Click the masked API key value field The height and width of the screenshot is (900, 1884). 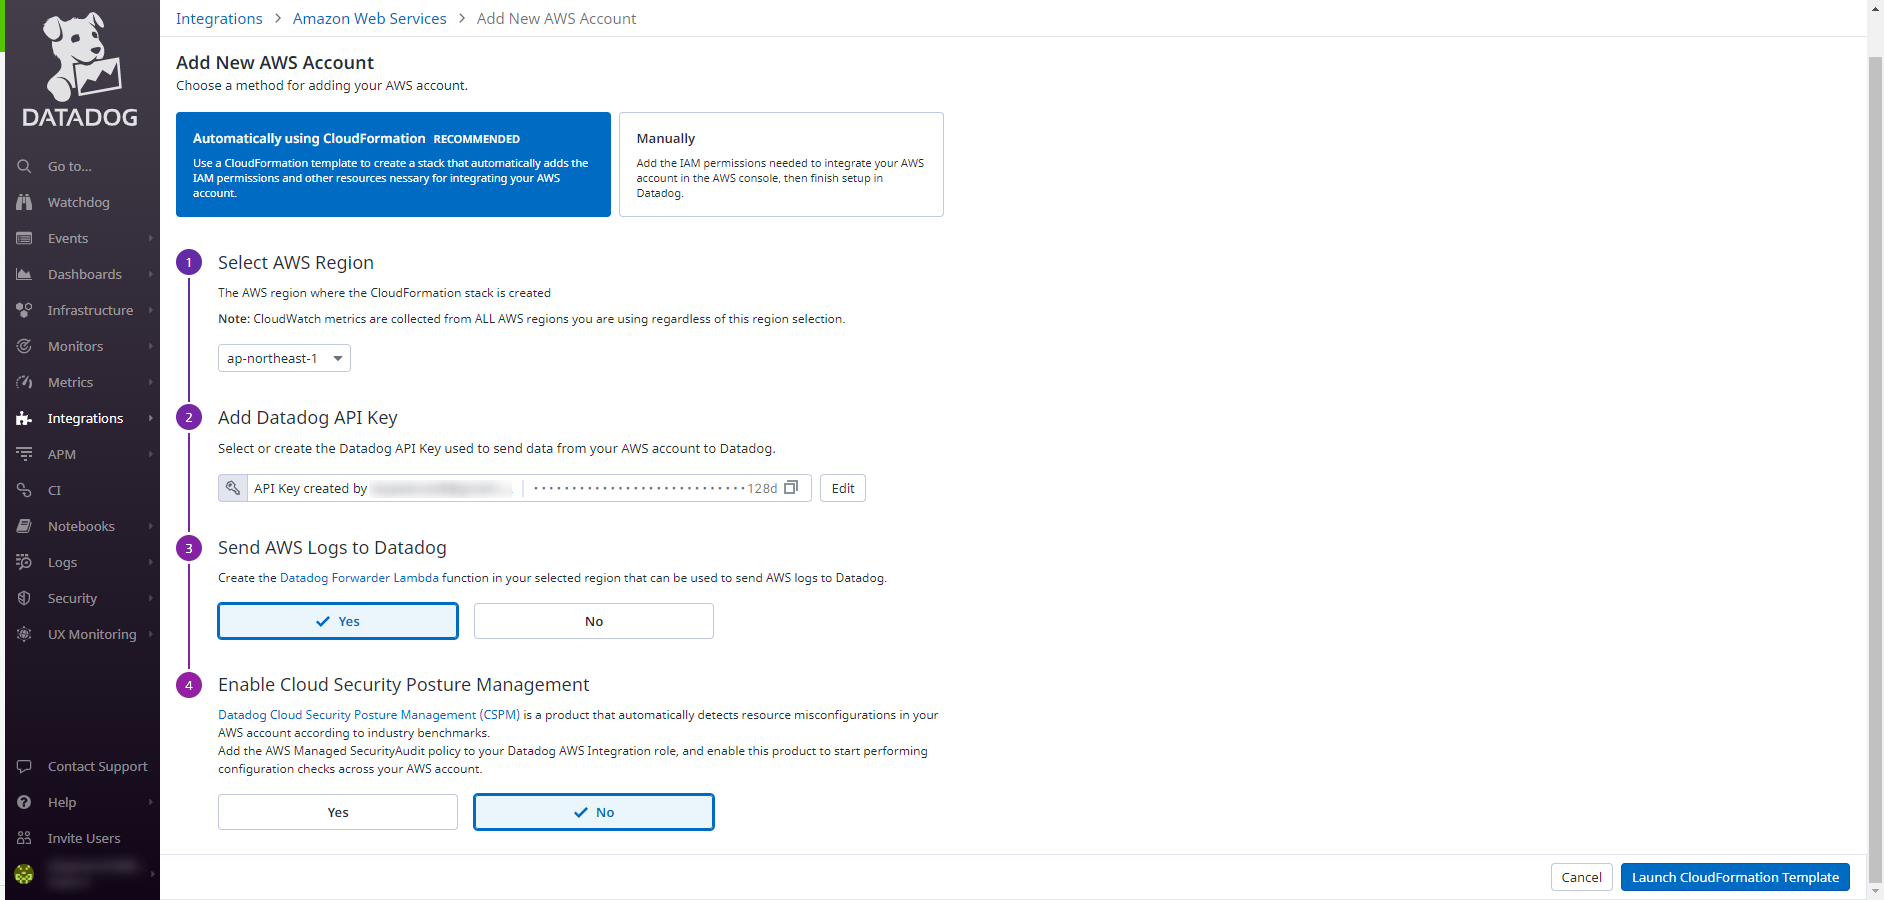[655, 488]
